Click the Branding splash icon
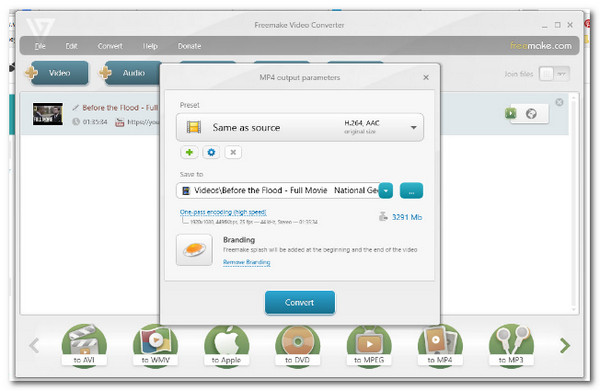The height and width of the screenshot is (391, 600). 194,250
